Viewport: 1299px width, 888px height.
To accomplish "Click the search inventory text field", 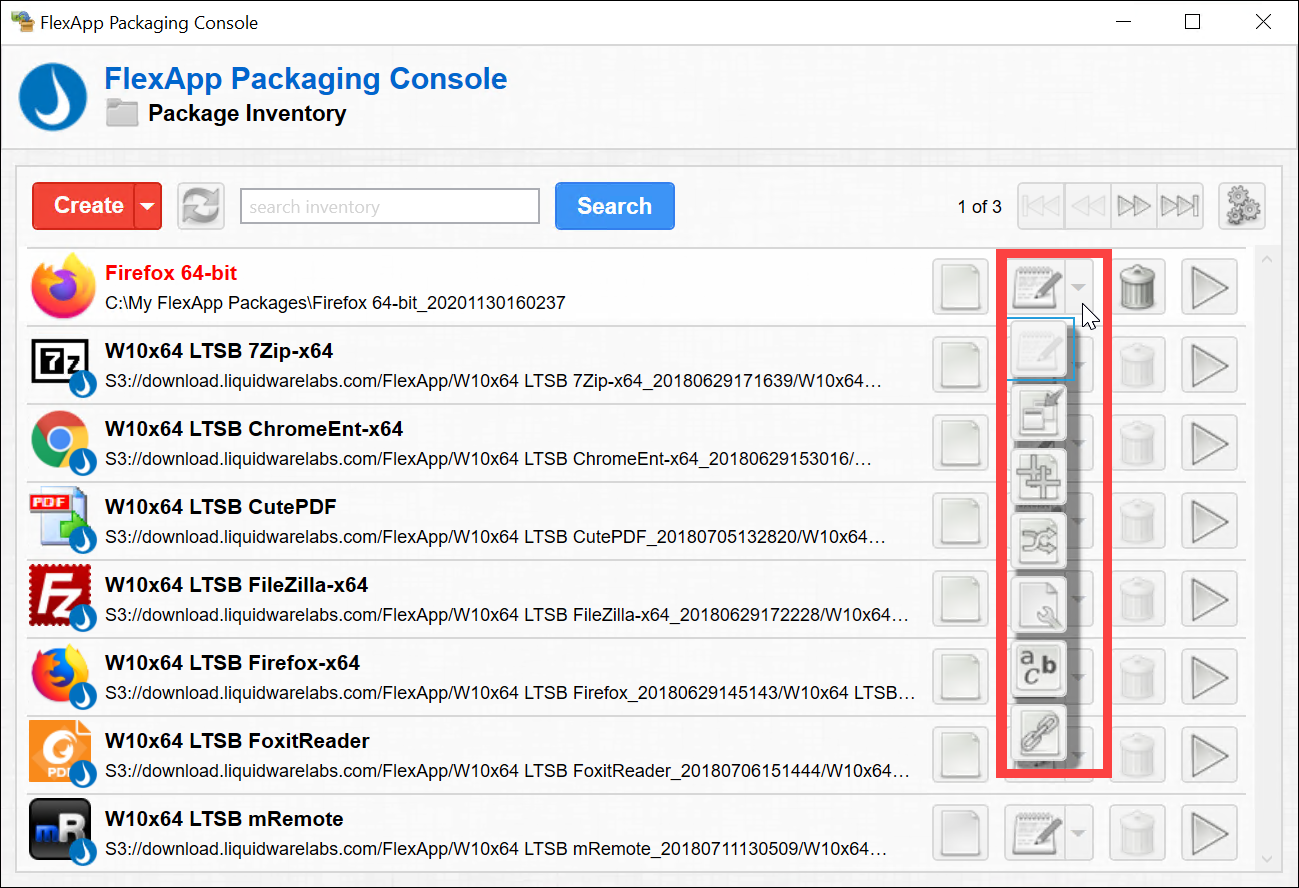I will click(390, 207).
